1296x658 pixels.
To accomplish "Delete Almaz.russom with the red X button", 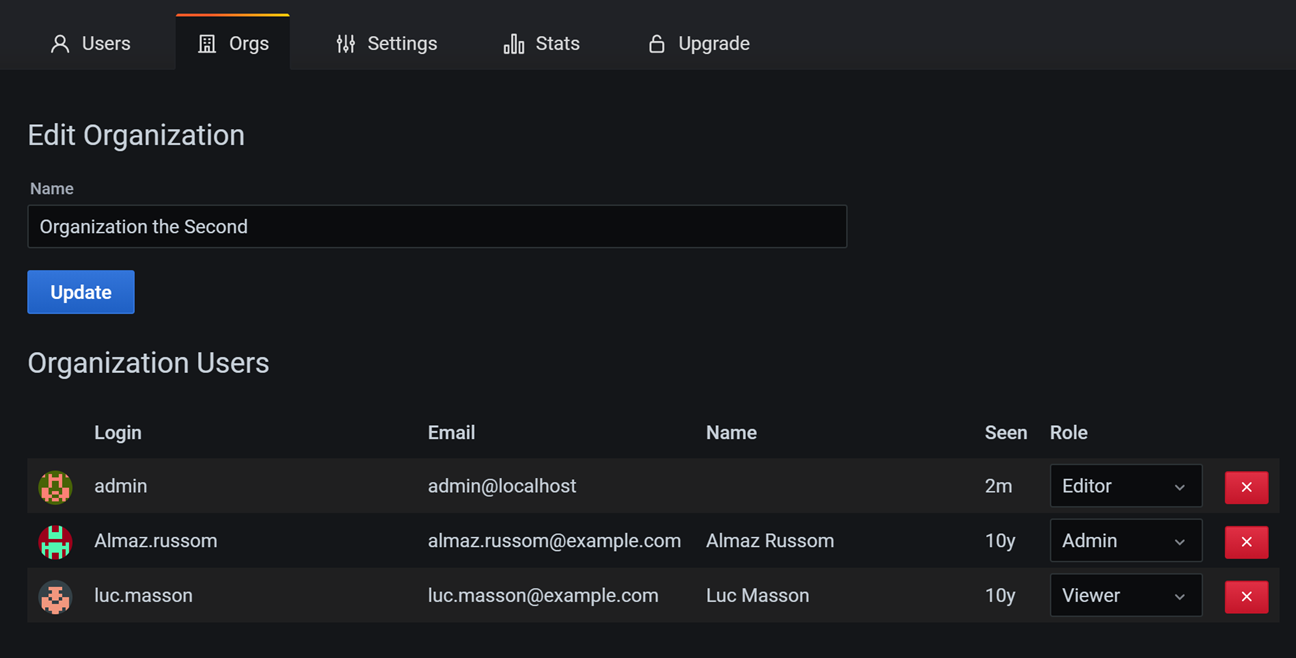I will (1246, 541).
